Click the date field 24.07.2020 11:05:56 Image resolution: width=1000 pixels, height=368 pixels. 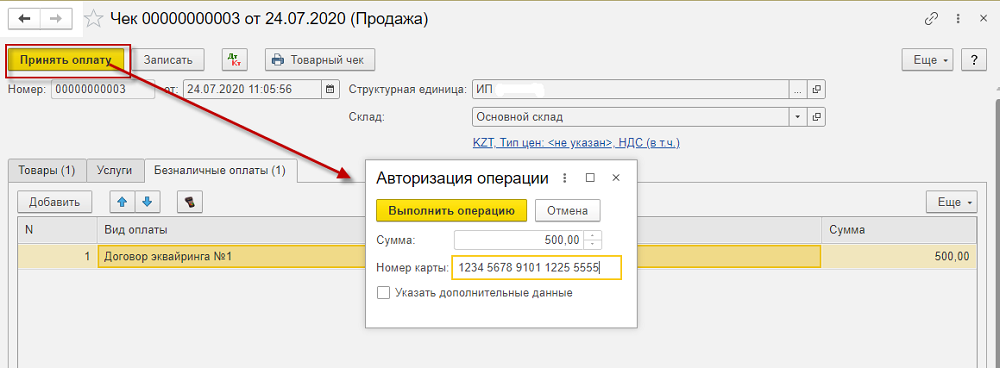click(253, 89)
